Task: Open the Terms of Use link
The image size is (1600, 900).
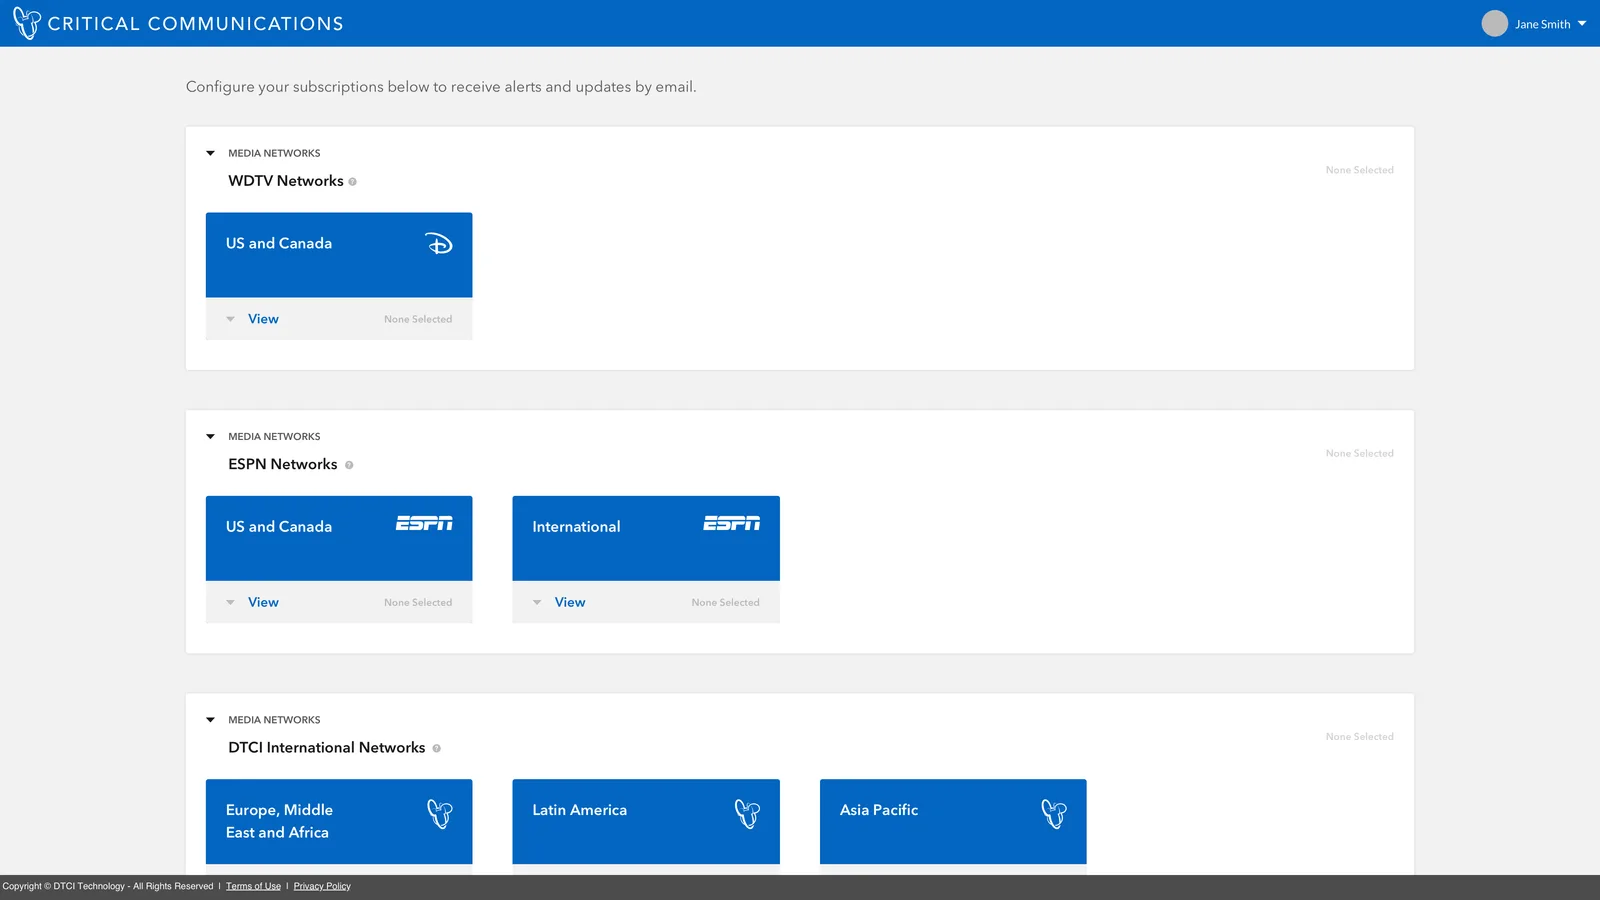Action: point(253,886)
